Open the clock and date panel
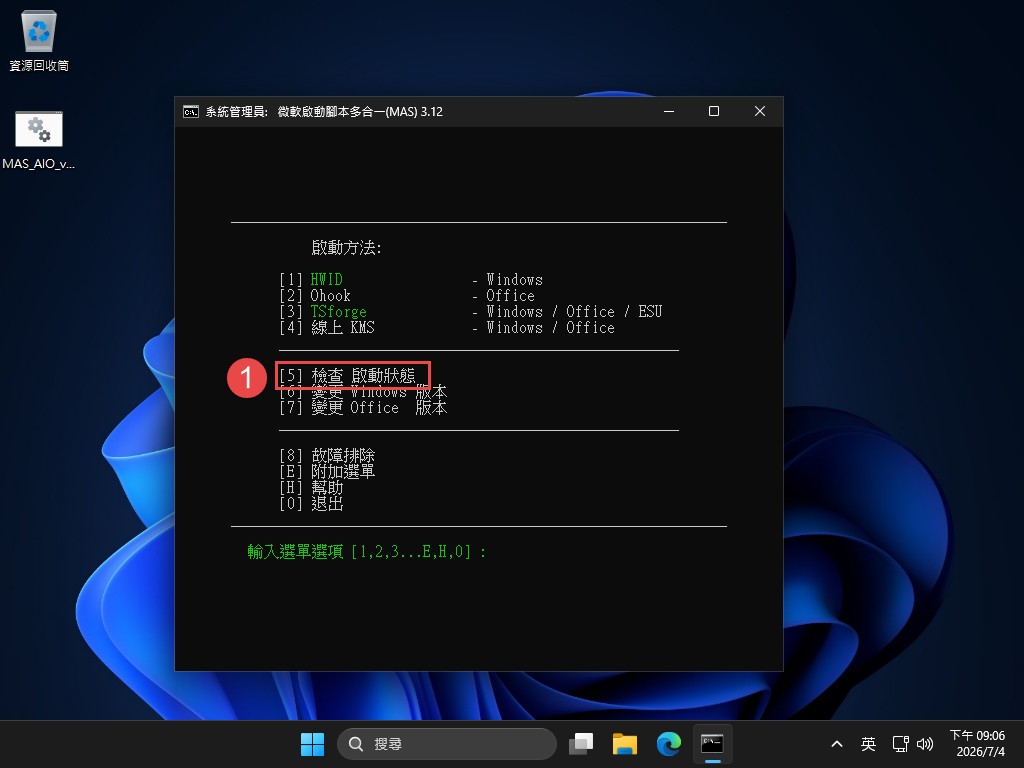Image resolution: width=1024 pixels, height=768 pixels. (978, 744)
